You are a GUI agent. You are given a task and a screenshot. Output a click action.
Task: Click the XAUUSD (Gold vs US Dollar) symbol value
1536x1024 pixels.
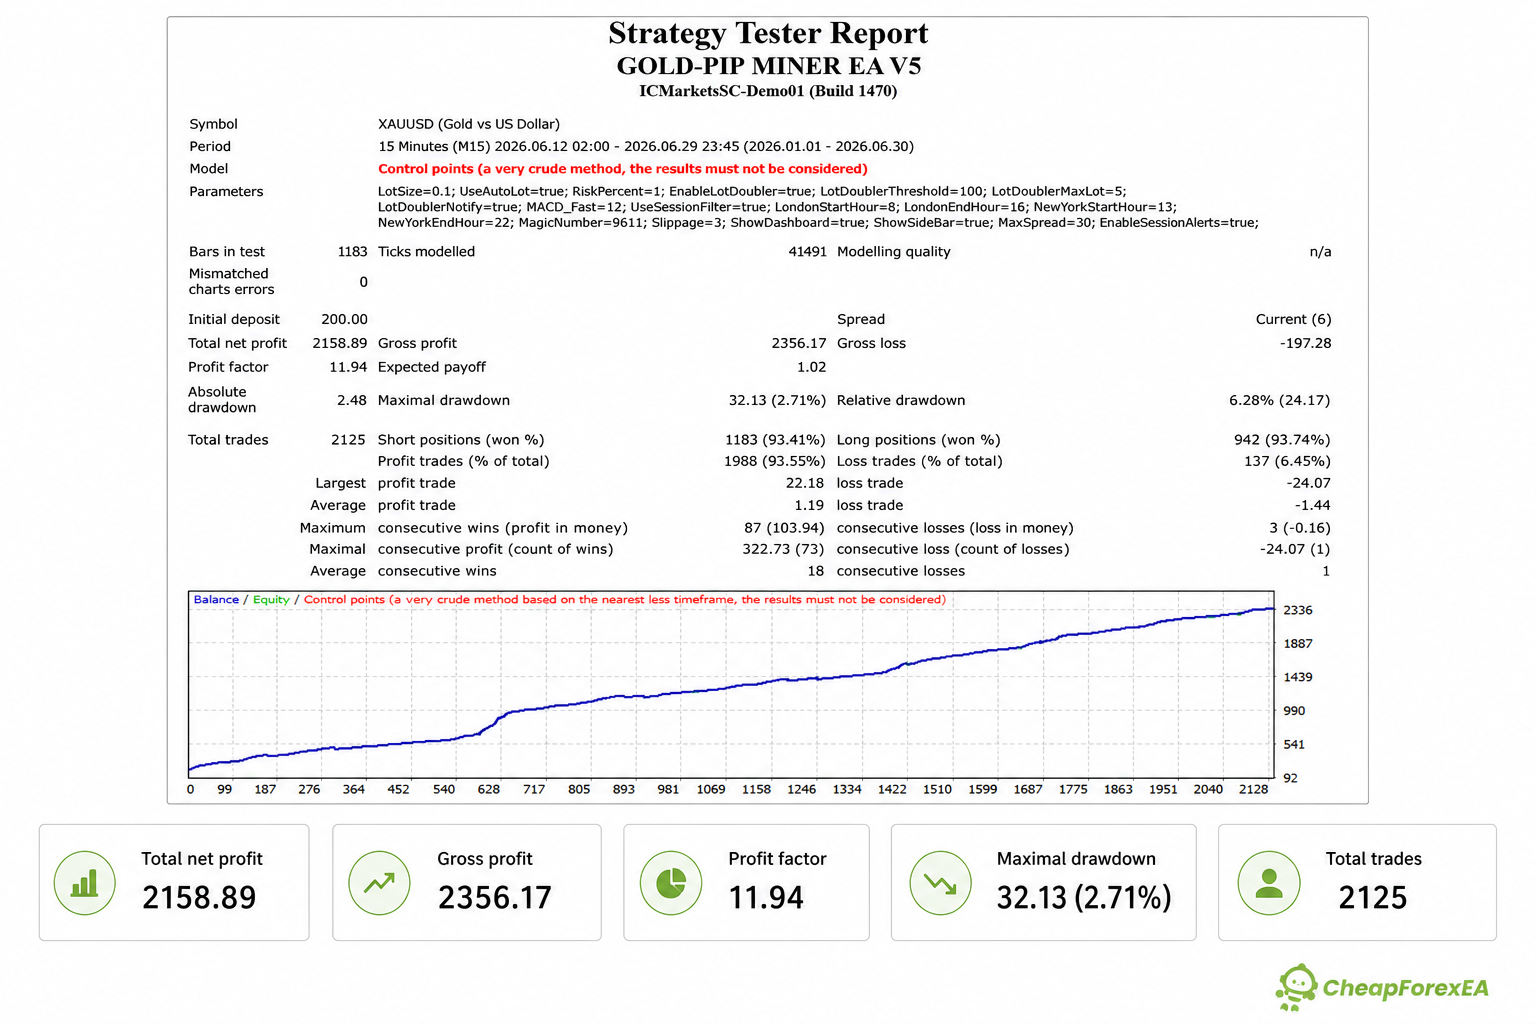(469, 124)
